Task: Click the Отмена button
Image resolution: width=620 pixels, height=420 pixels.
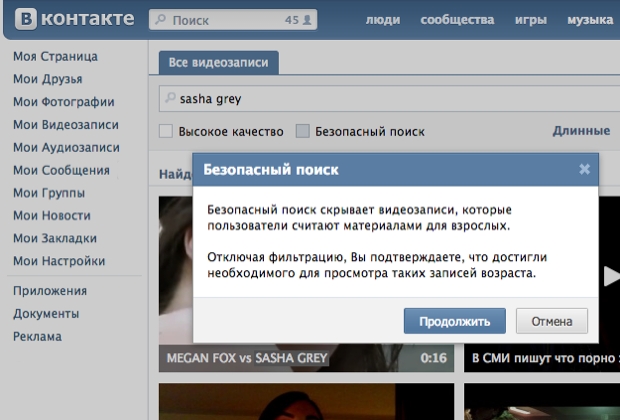Action: (x=552, y=321)
